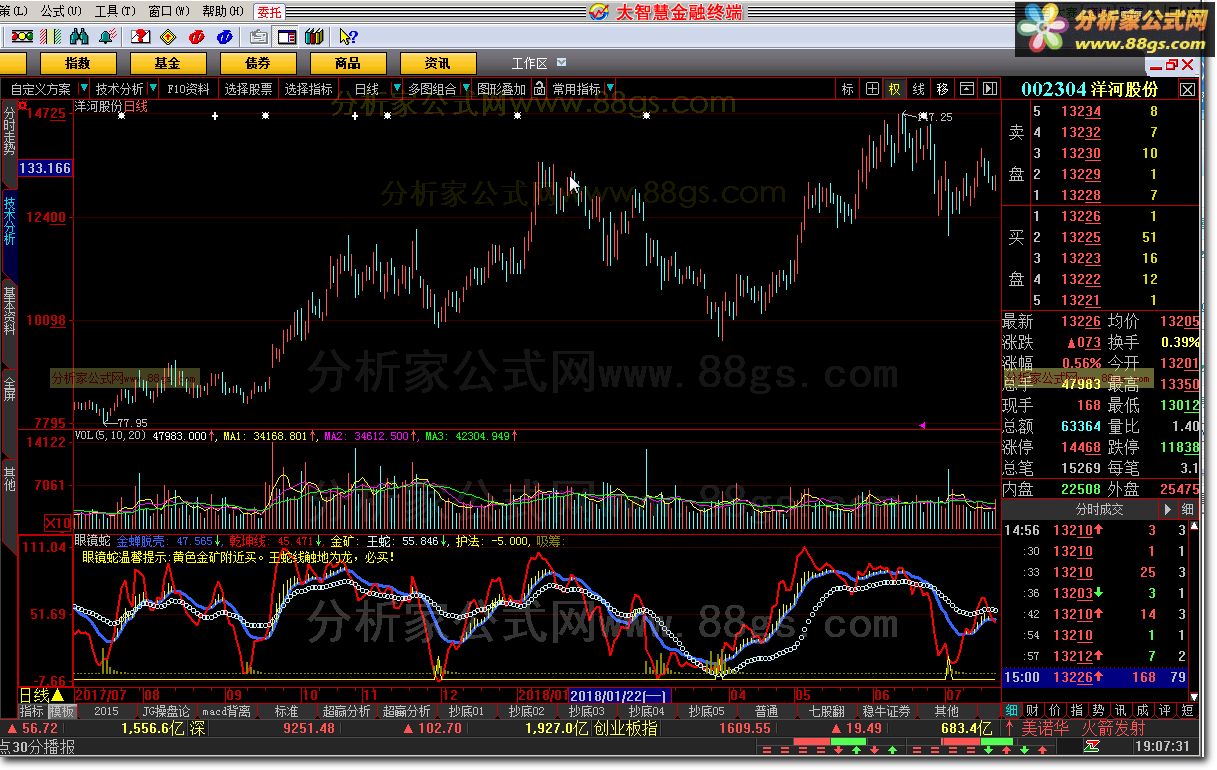Viewport: 1217px width, 770px height.
Task: Open the 财 tab in quote panel
Action: [x=1031, y=710]
